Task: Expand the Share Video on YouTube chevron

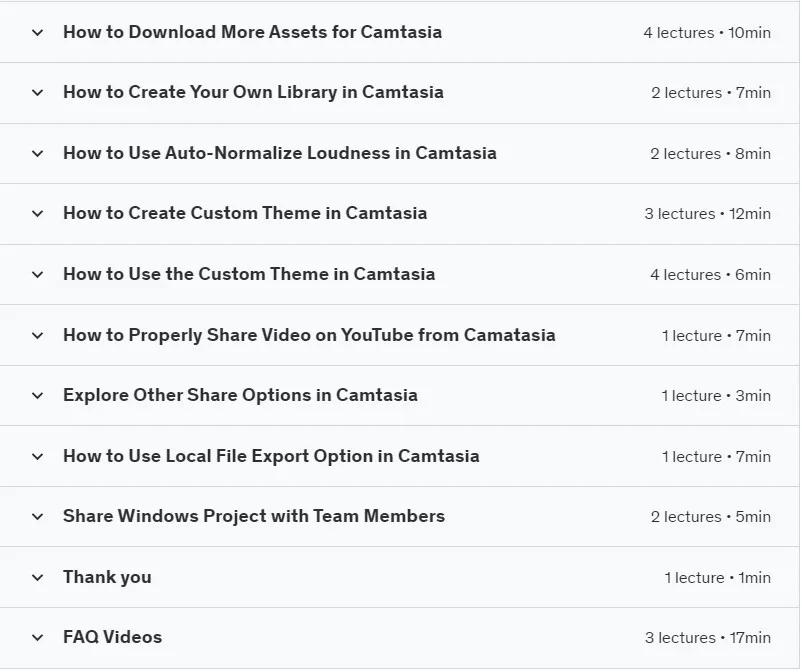Action: point(37,335)
